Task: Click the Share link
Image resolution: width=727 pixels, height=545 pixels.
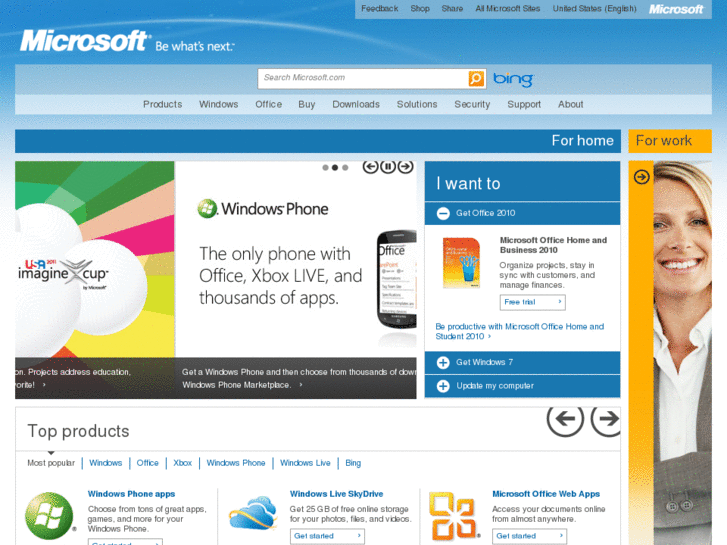Action: point(453,9)
